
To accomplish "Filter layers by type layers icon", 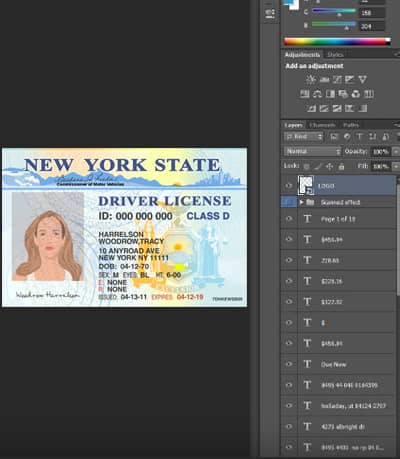I will point(360,137).
